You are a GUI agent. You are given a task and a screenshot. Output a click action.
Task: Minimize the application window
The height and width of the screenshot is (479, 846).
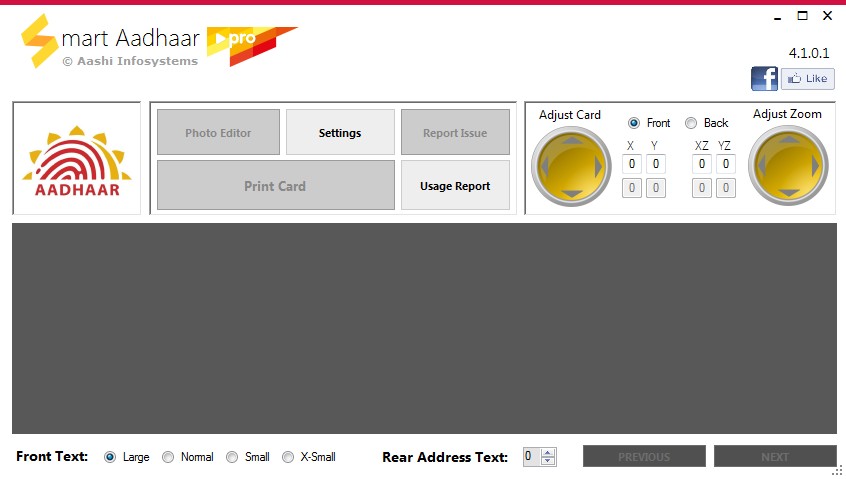coord(777,17)
